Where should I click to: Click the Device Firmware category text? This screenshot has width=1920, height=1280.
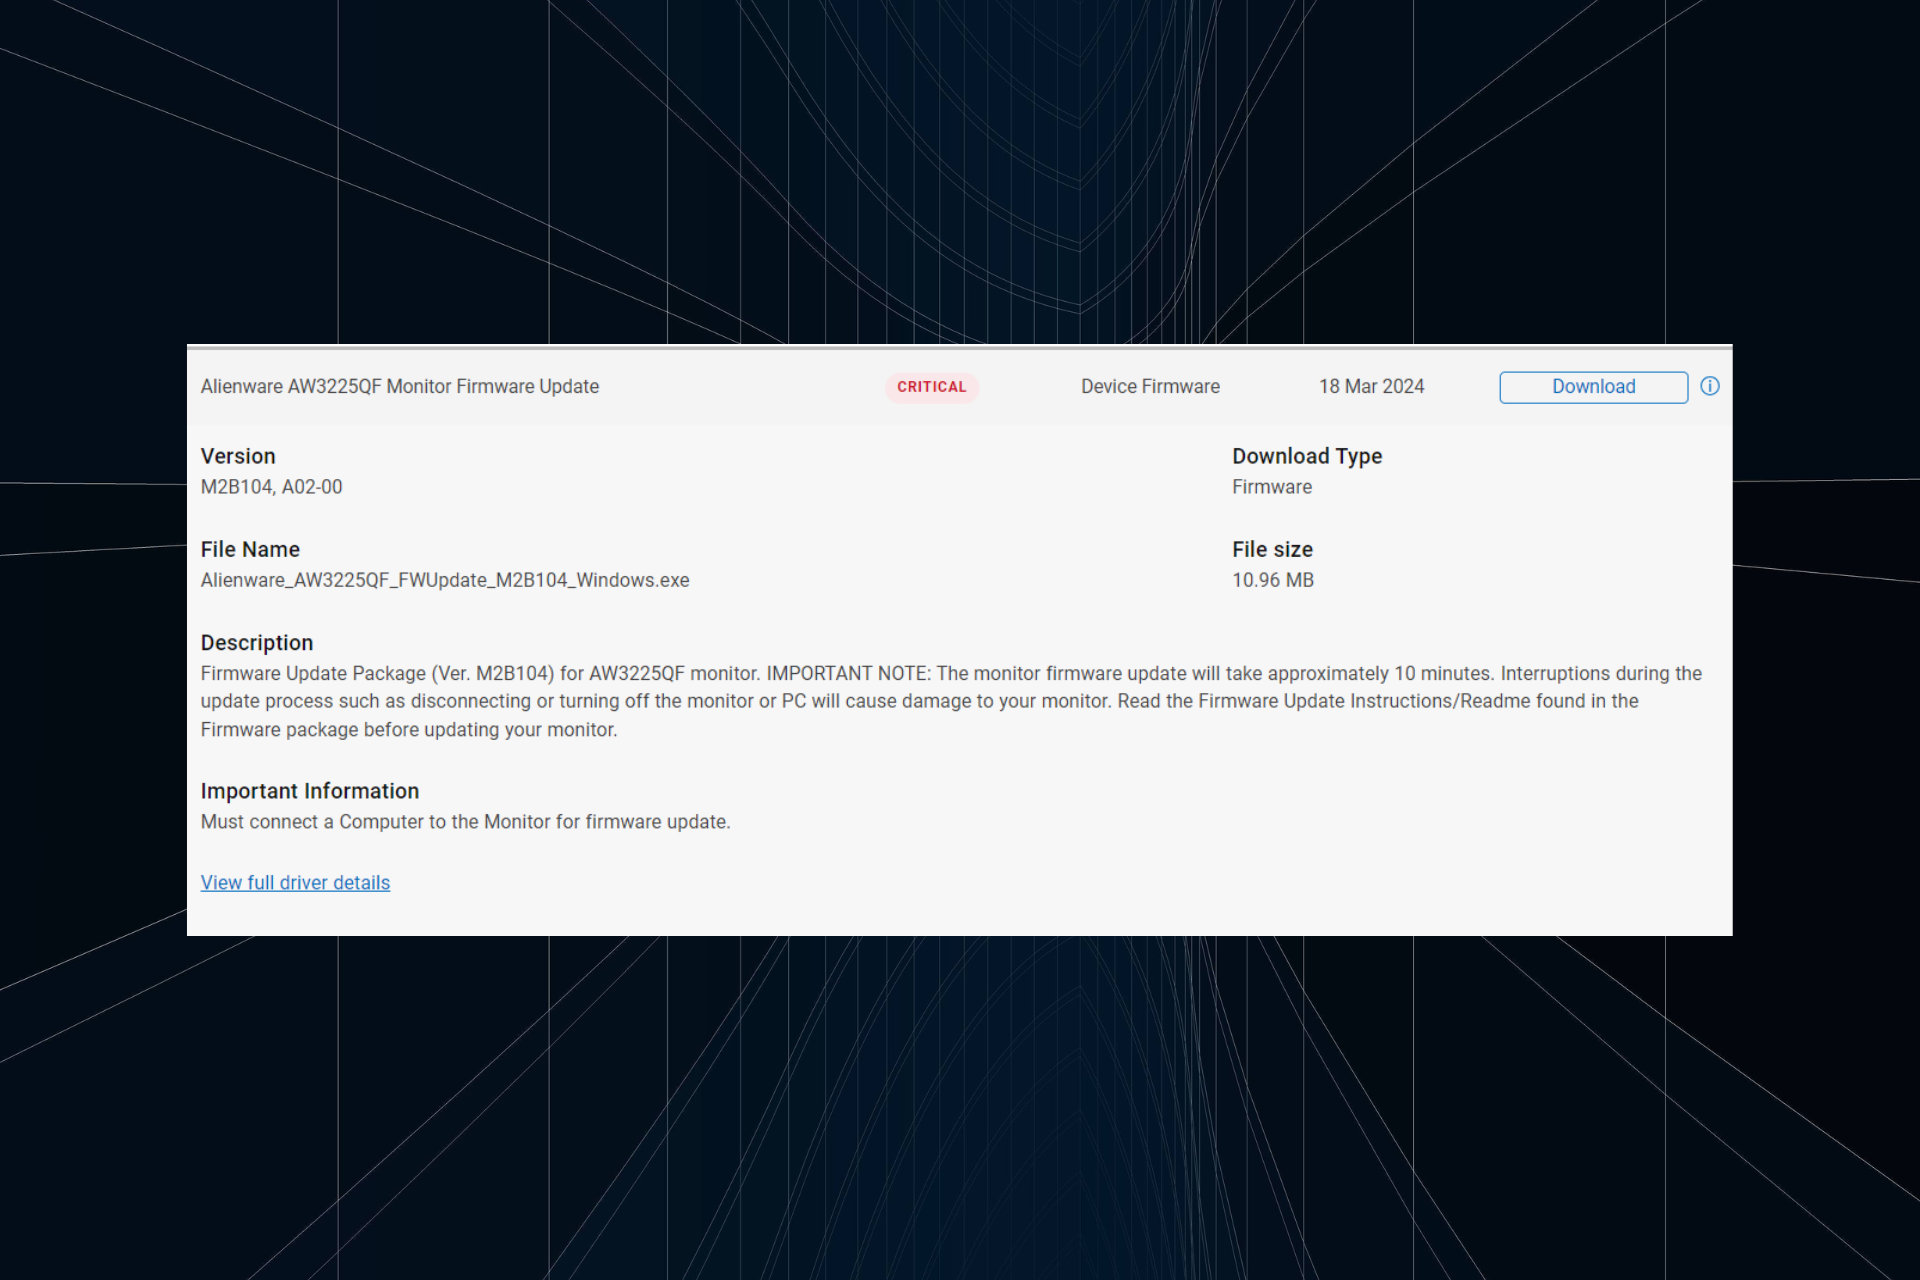1150,387
